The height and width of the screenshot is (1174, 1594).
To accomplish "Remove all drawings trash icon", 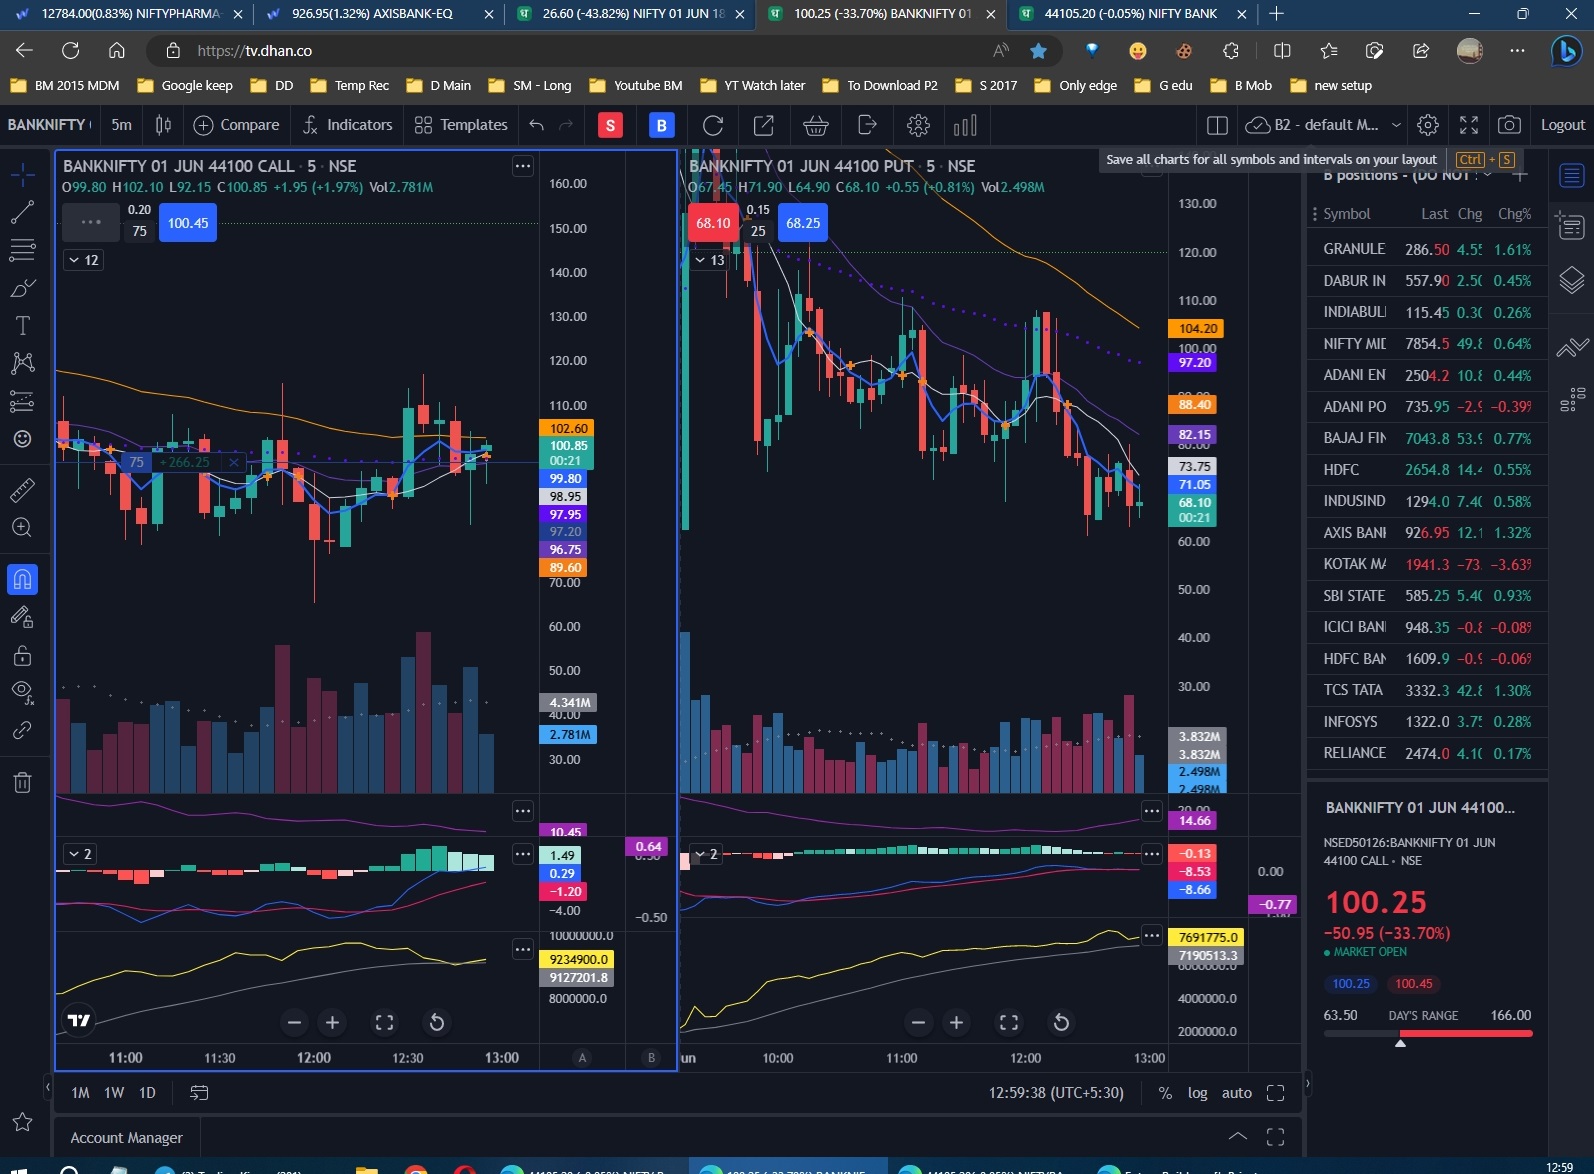I will 22,782.
